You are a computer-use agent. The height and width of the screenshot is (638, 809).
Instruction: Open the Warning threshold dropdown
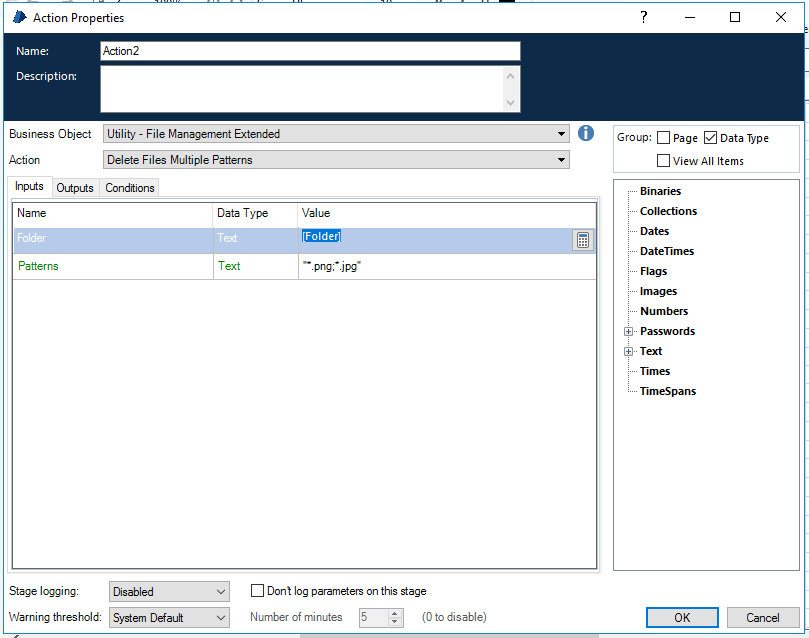[x=169, y=618]
